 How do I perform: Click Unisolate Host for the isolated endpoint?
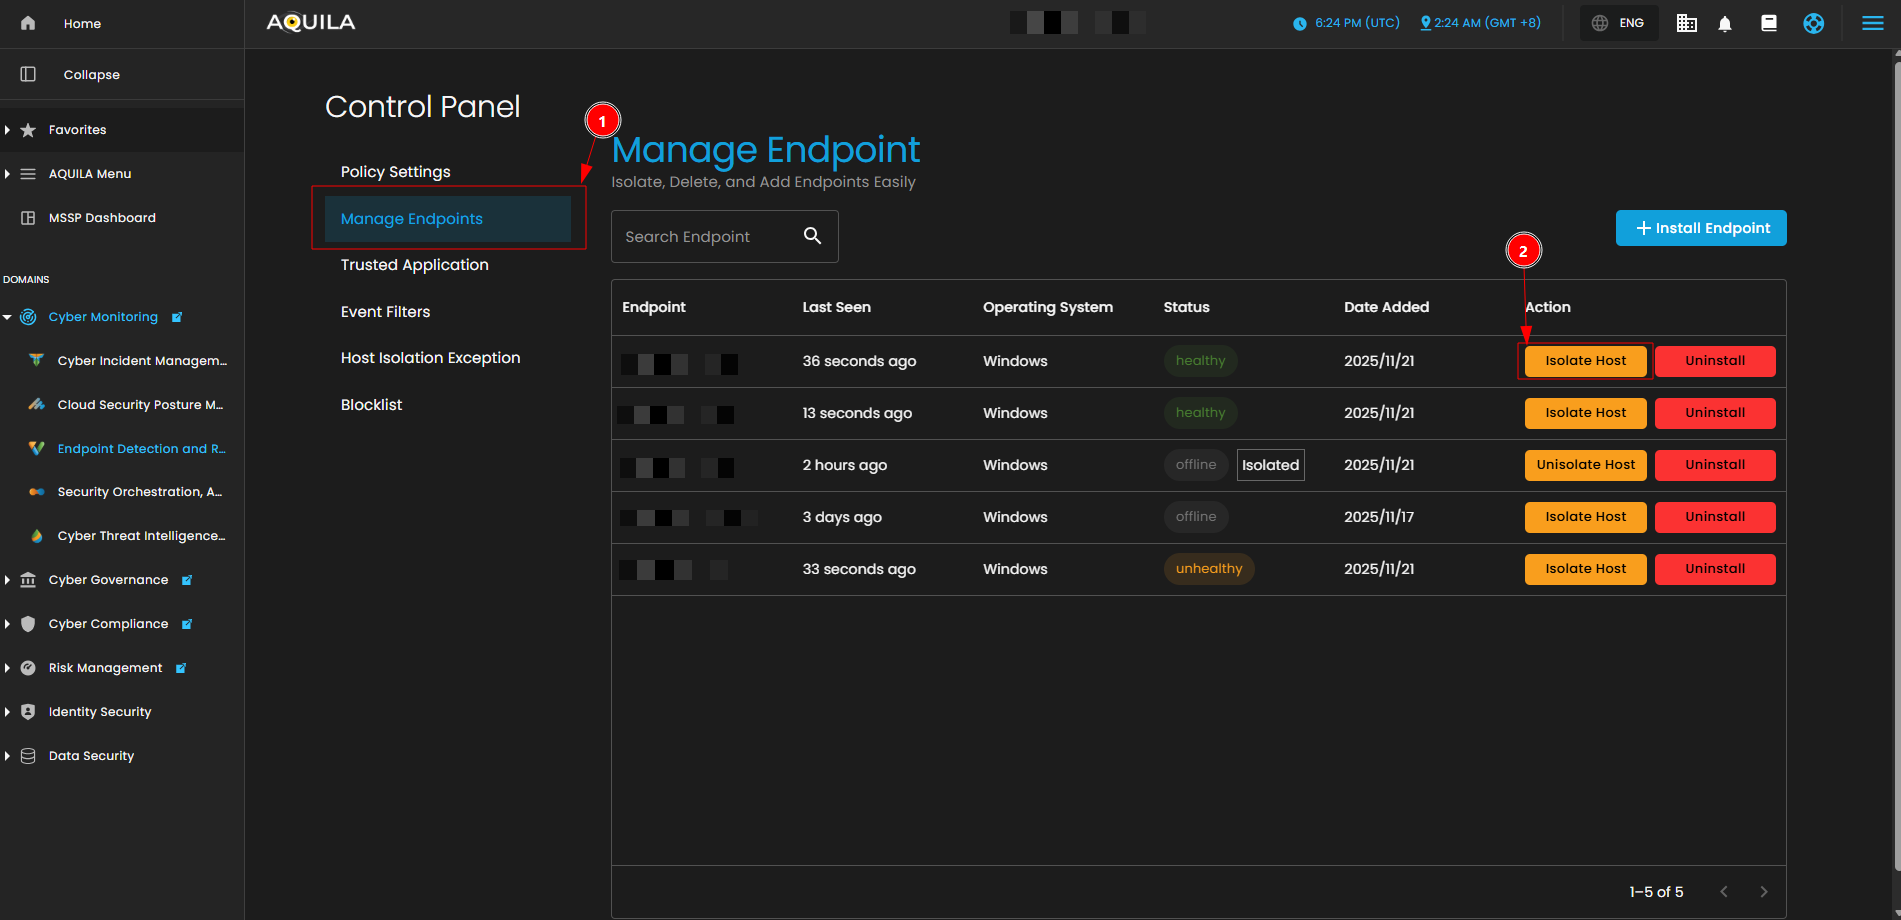click(1585, 465)
